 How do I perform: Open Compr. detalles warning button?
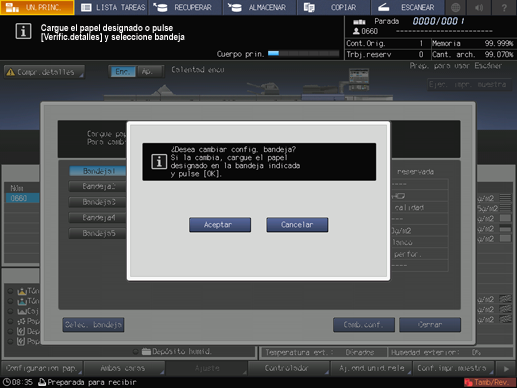44,72
